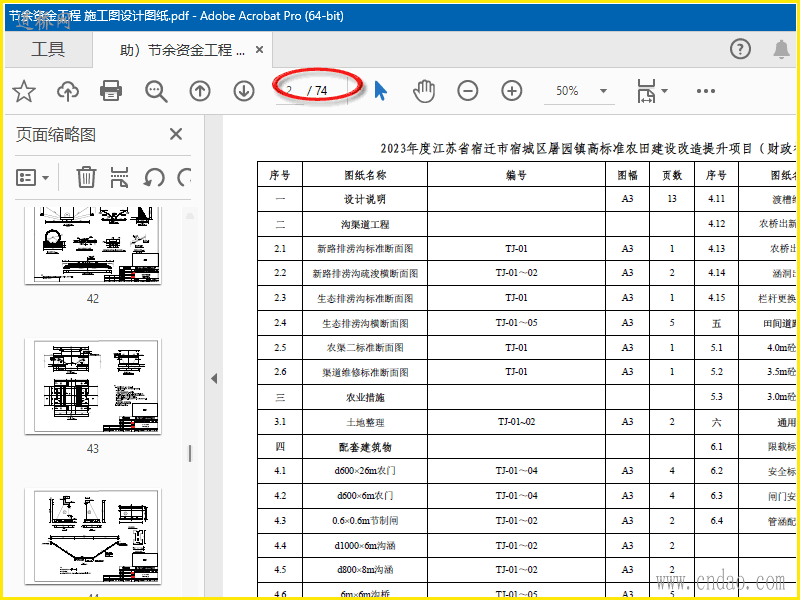The image size is (800, 600).
Task: Activate the hand pan tool
Action: 423,91
